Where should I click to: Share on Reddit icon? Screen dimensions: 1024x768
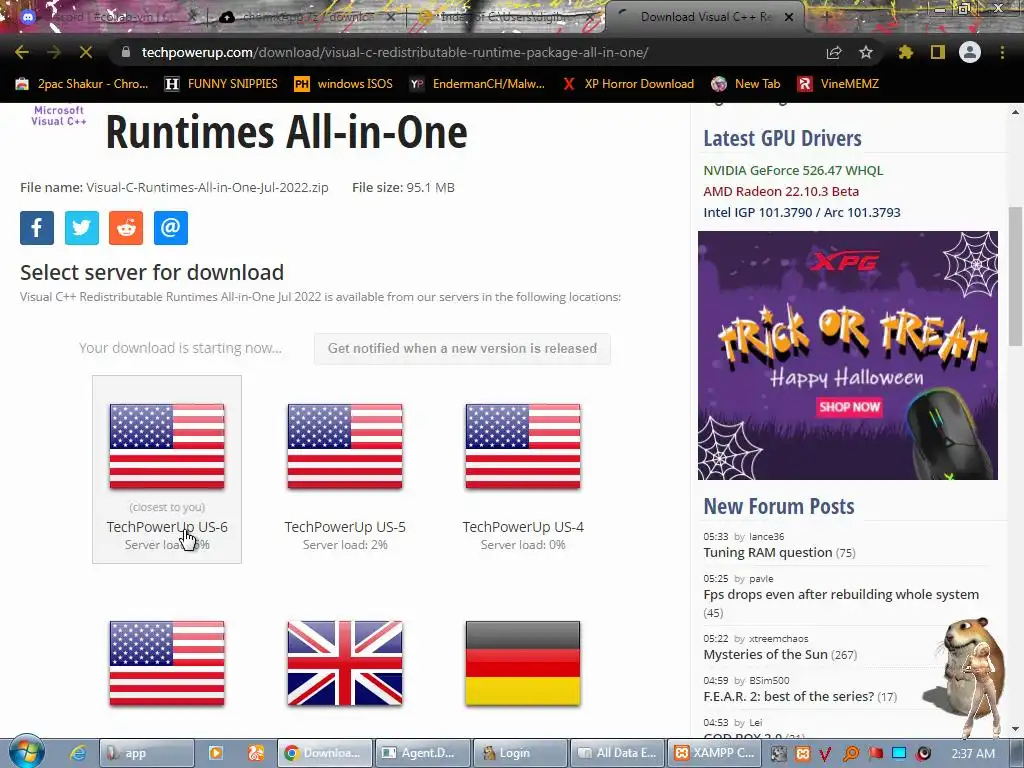(x=126, y=228)
